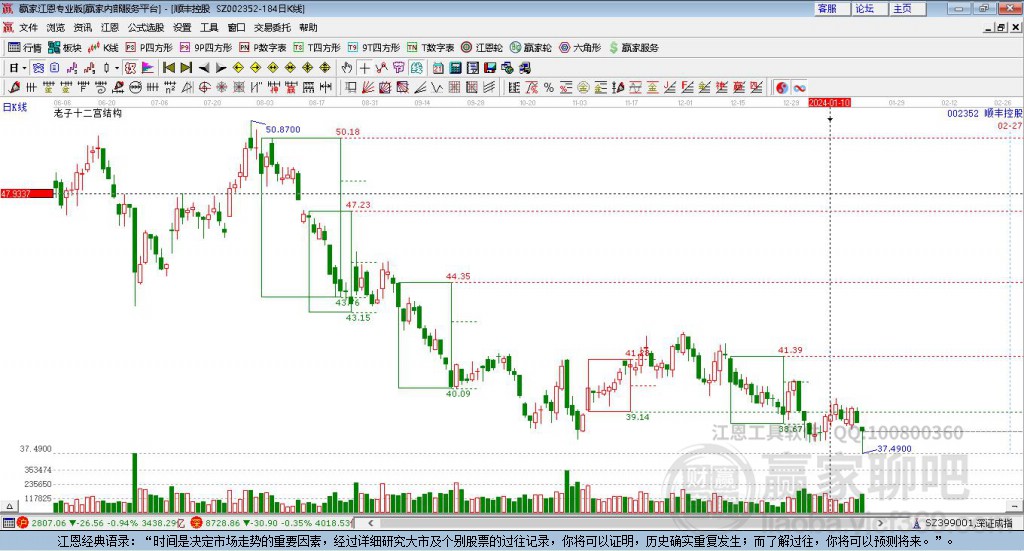
Task: Click the 主页 homepage button
Action: (x=908, y=8)
